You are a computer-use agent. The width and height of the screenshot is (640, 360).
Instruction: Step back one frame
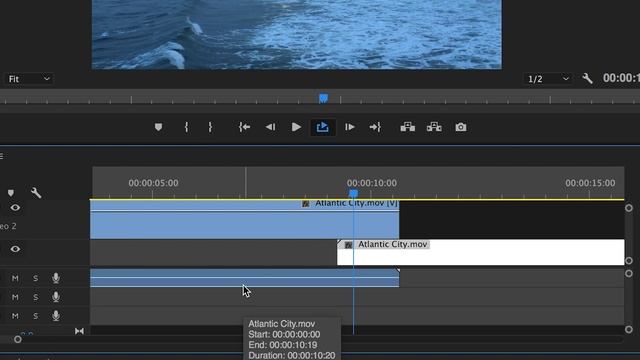[x=270, y=127]
